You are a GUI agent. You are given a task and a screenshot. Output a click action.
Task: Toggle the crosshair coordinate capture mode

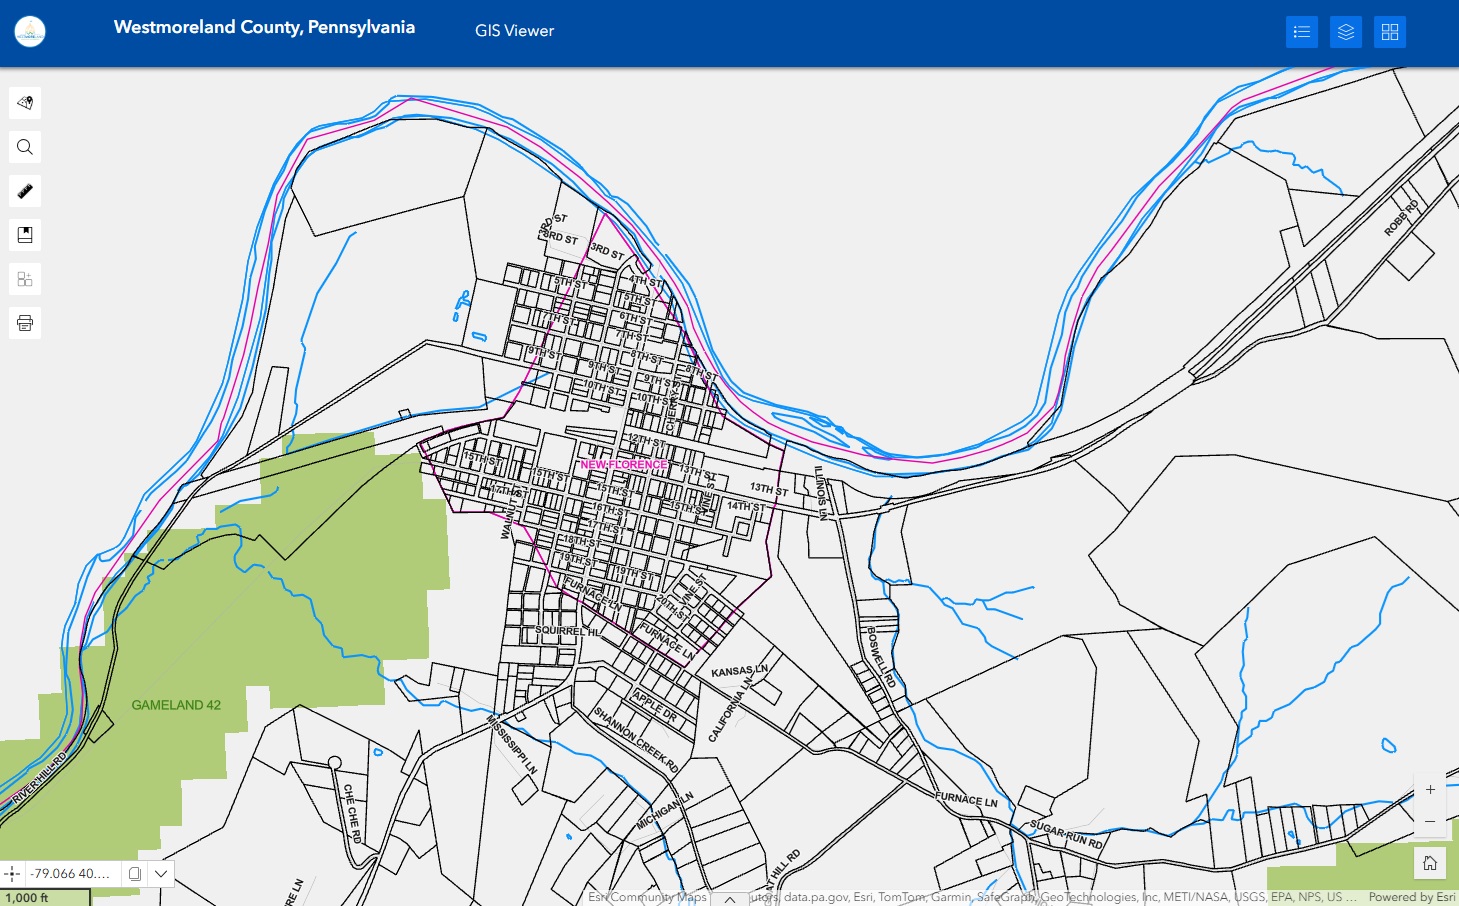pyautogui.click(x=12, y=874)
